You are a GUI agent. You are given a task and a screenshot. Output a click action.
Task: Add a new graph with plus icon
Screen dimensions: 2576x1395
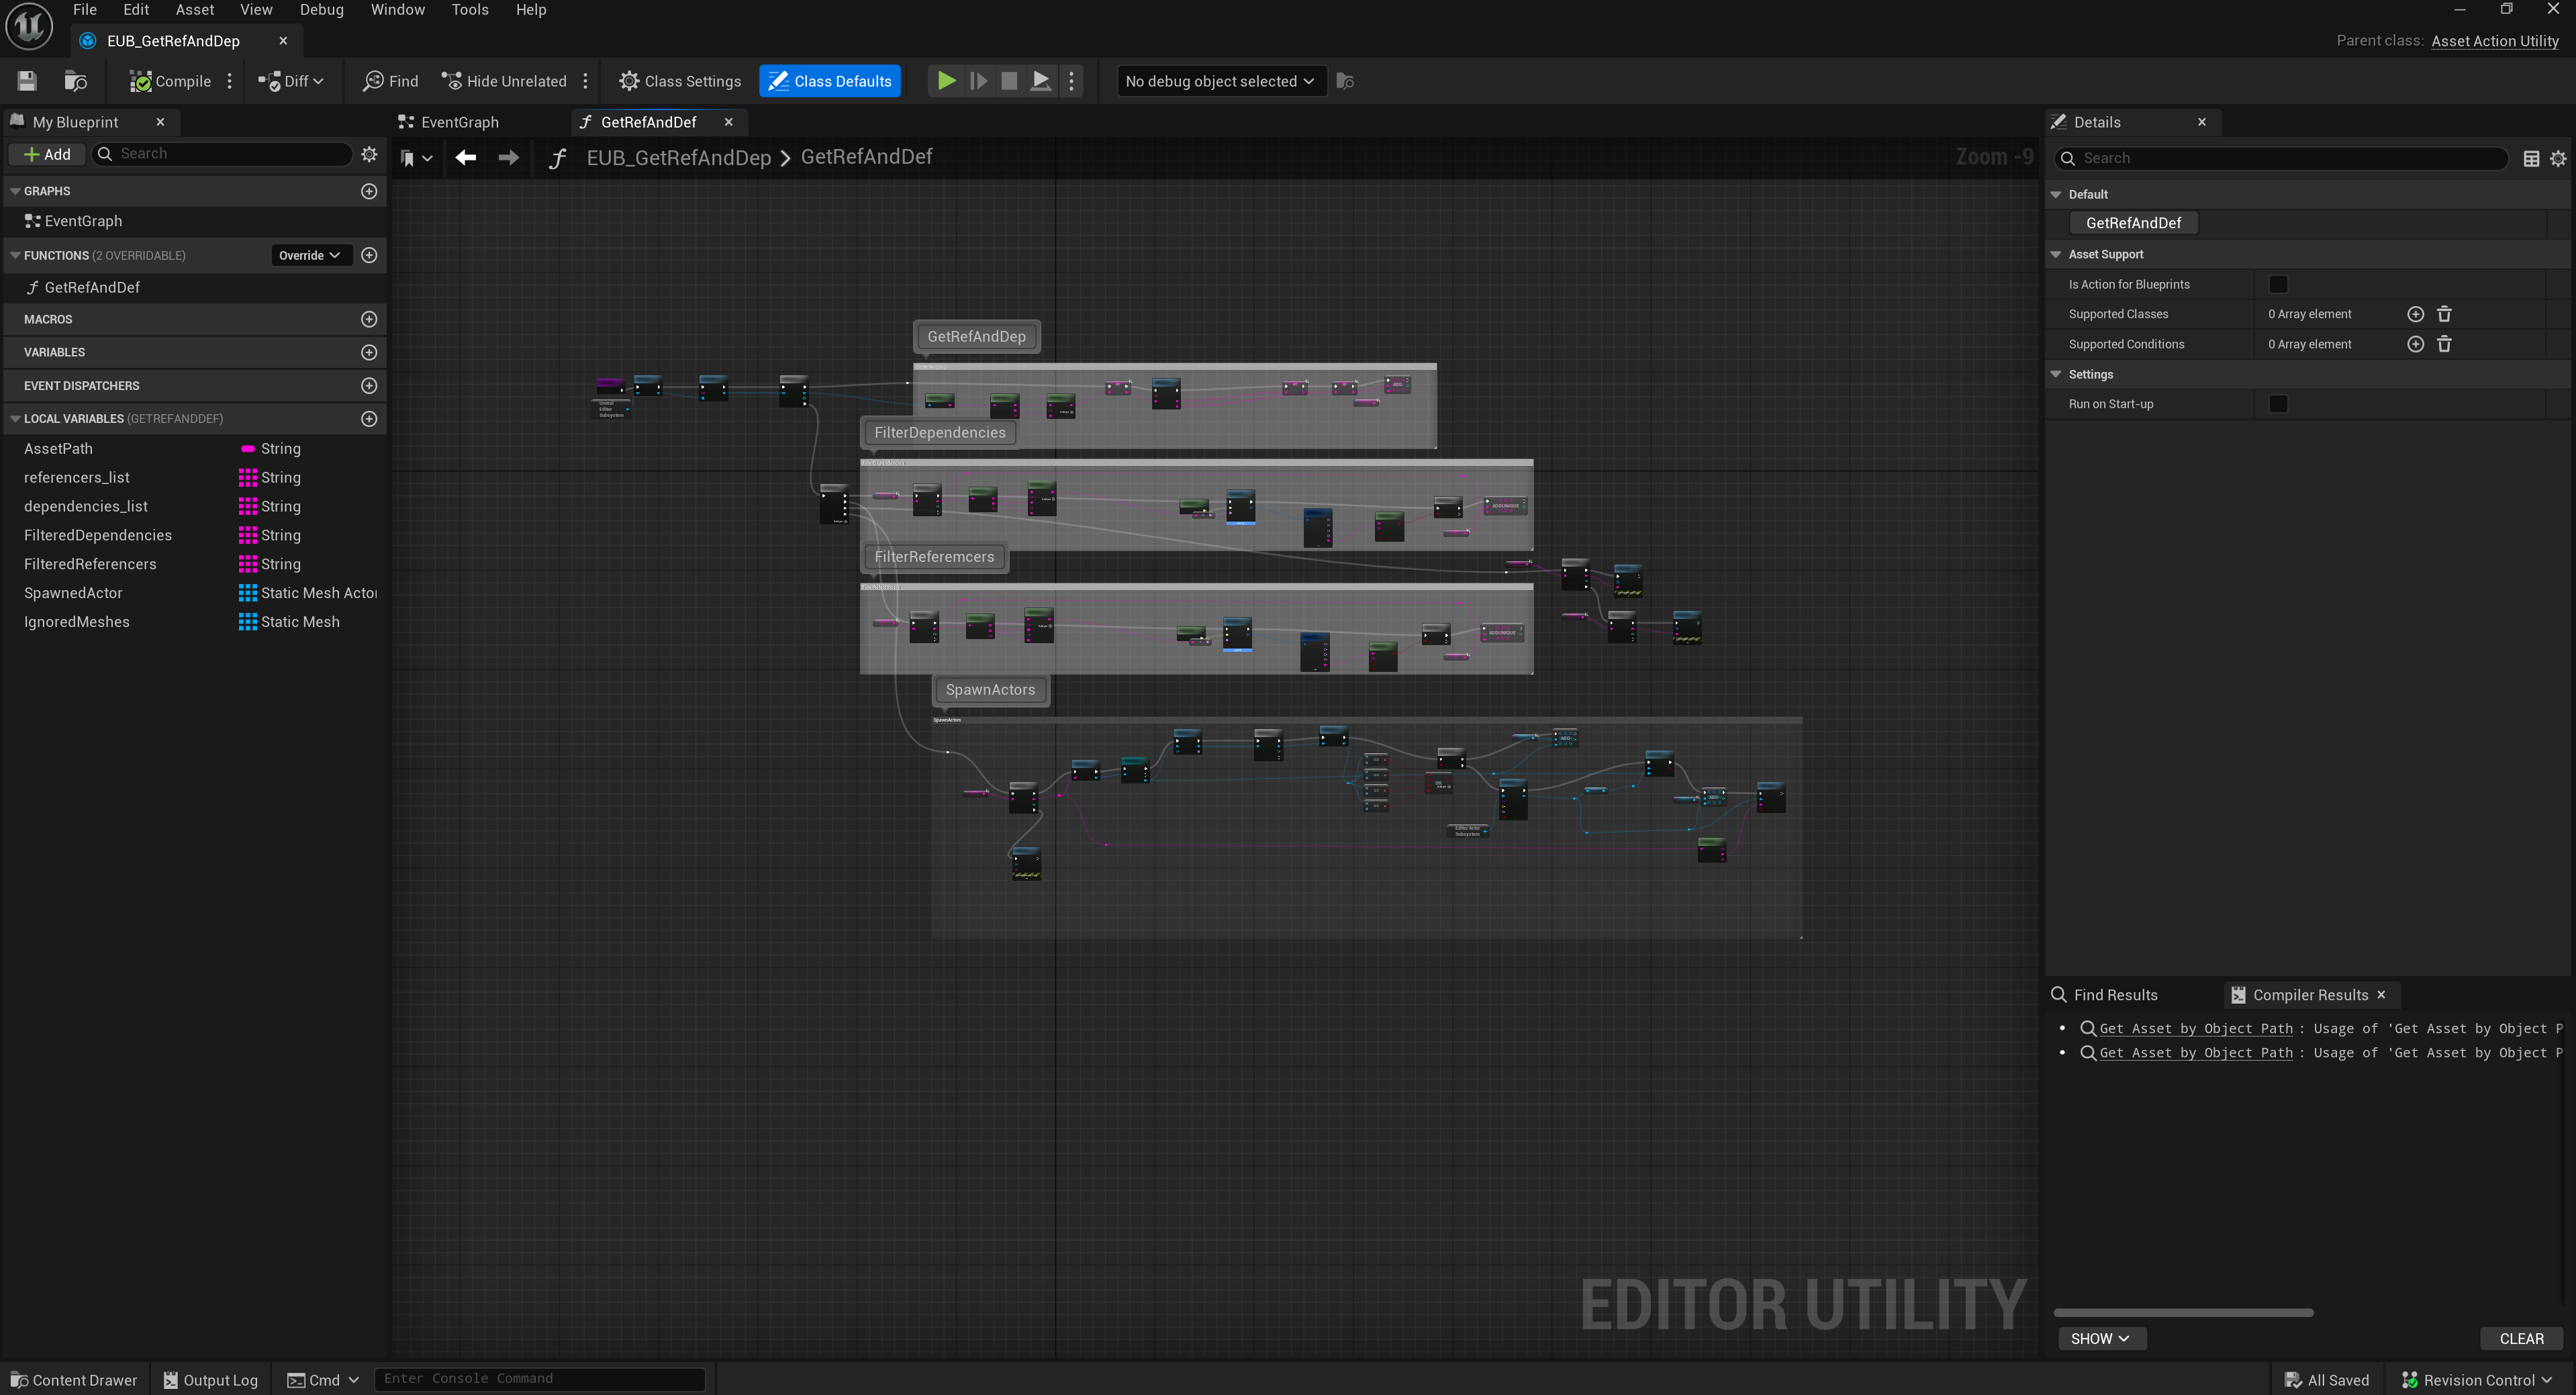[x=369, y=191]
